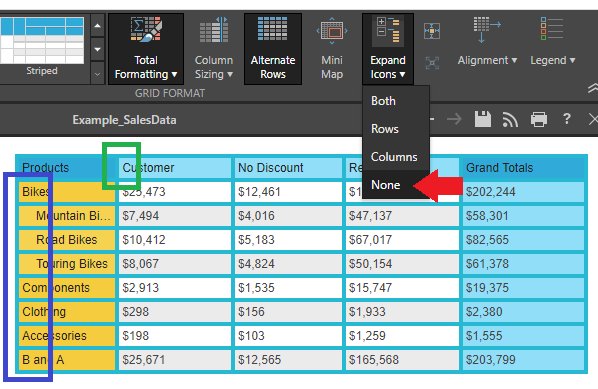The width and height of the screenshot is (598, 389).
Task: Open the Total Formatting dropdown
Action: pyautogui.click(x=146, y=49)
